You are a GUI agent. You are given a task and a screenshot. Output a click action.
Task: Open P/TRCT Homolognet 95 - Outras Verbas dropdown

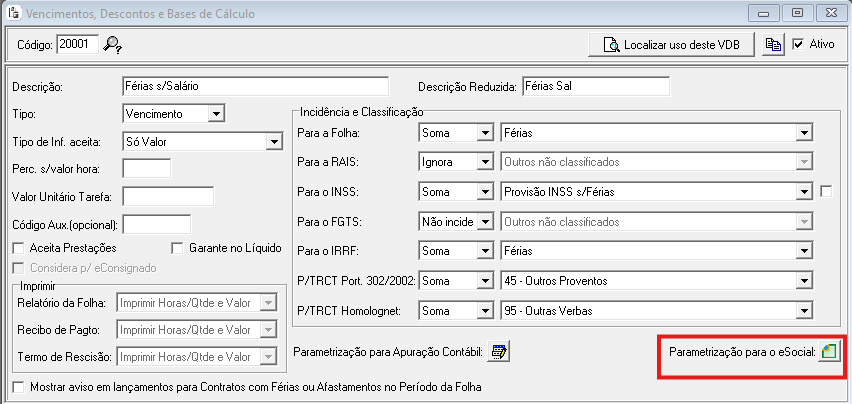click(x=803, y=311)
